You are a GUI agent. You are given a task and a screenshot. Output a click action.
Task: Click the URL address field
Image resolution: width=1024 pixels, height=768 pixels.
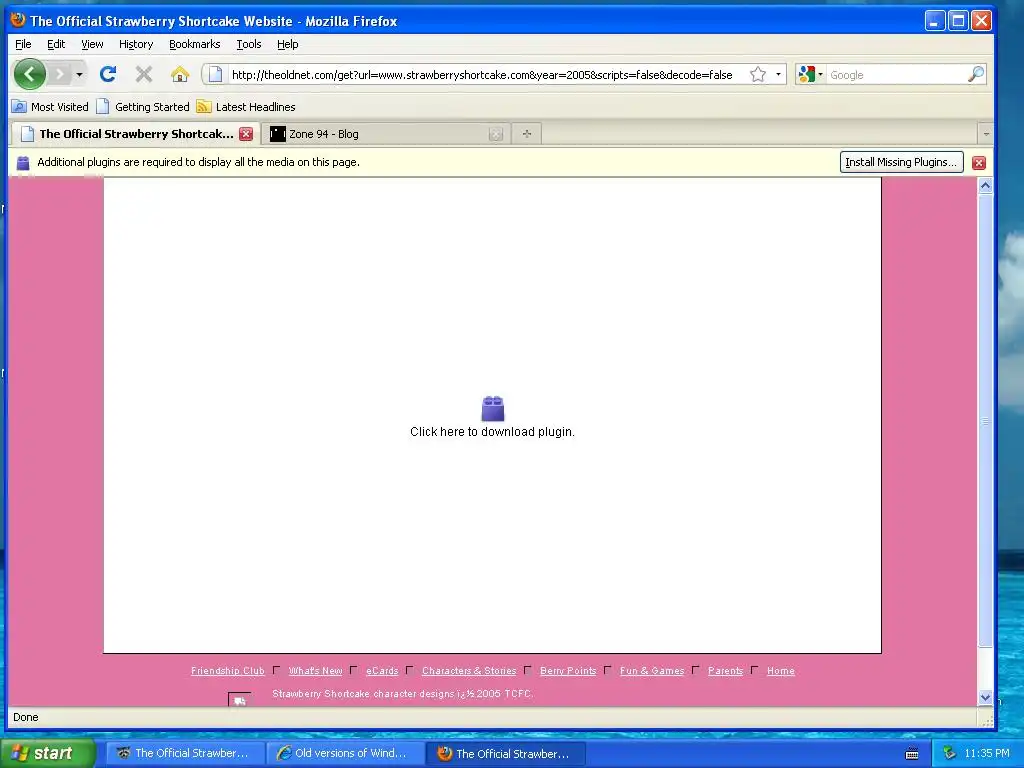point(482,74)
